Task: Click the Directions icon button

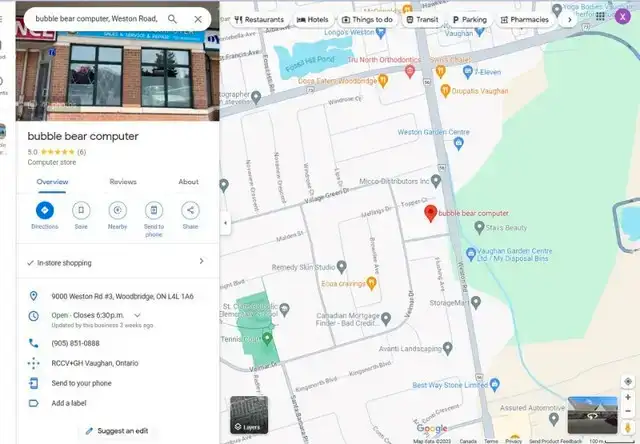Action: 44,210
